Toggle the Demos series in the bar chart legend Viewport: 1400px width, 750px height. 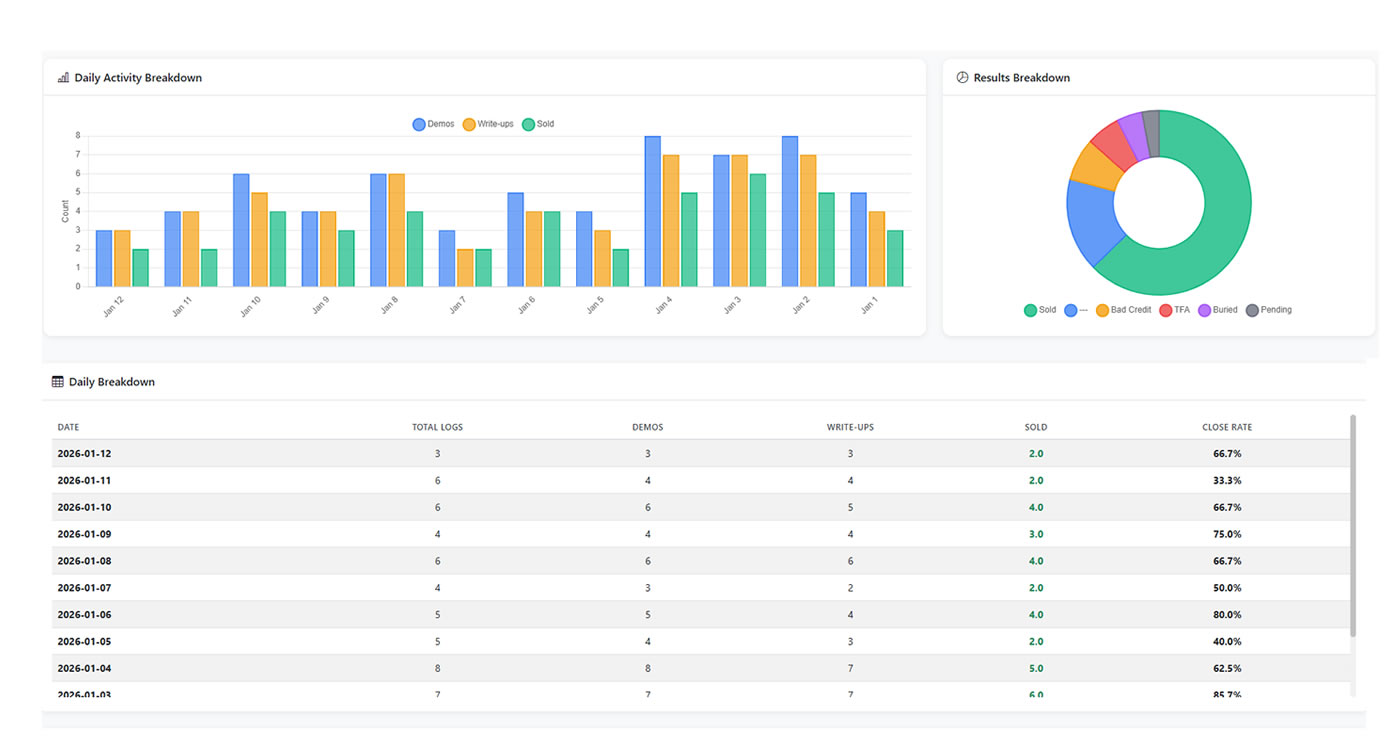point(432,123)
